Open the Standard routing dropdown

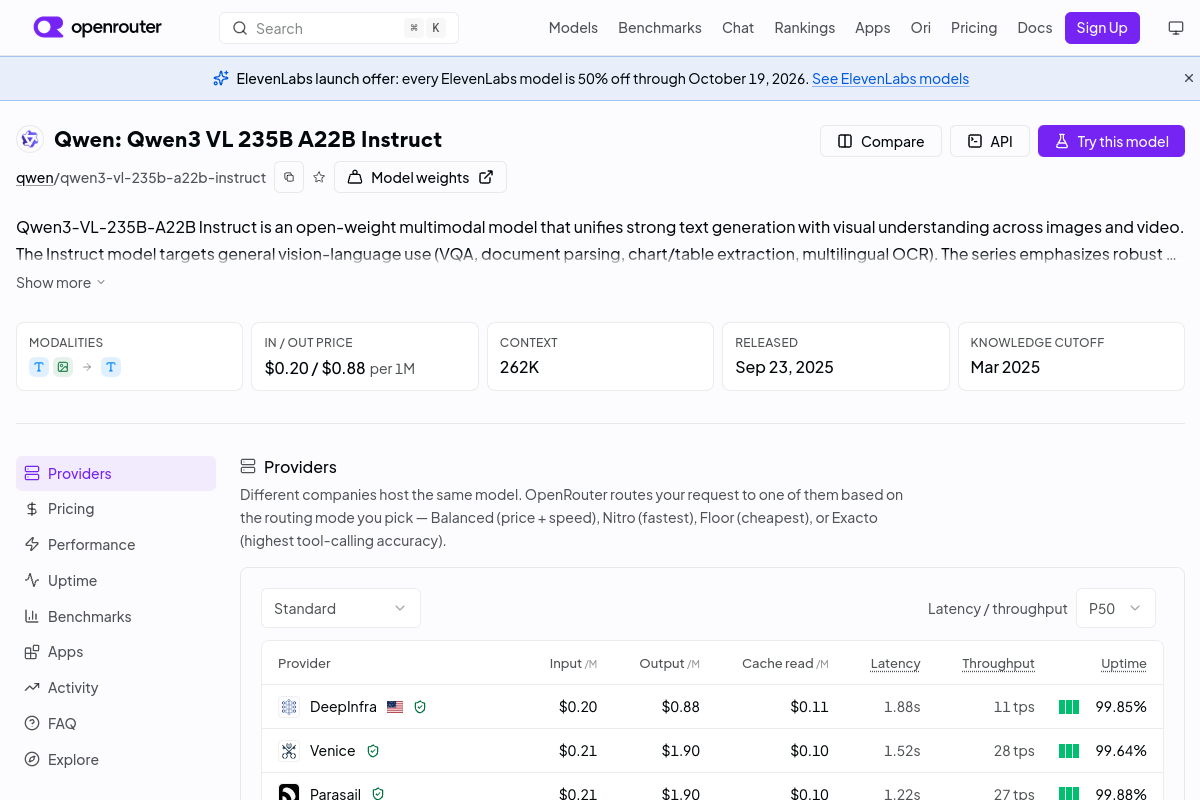click(341, 608)
